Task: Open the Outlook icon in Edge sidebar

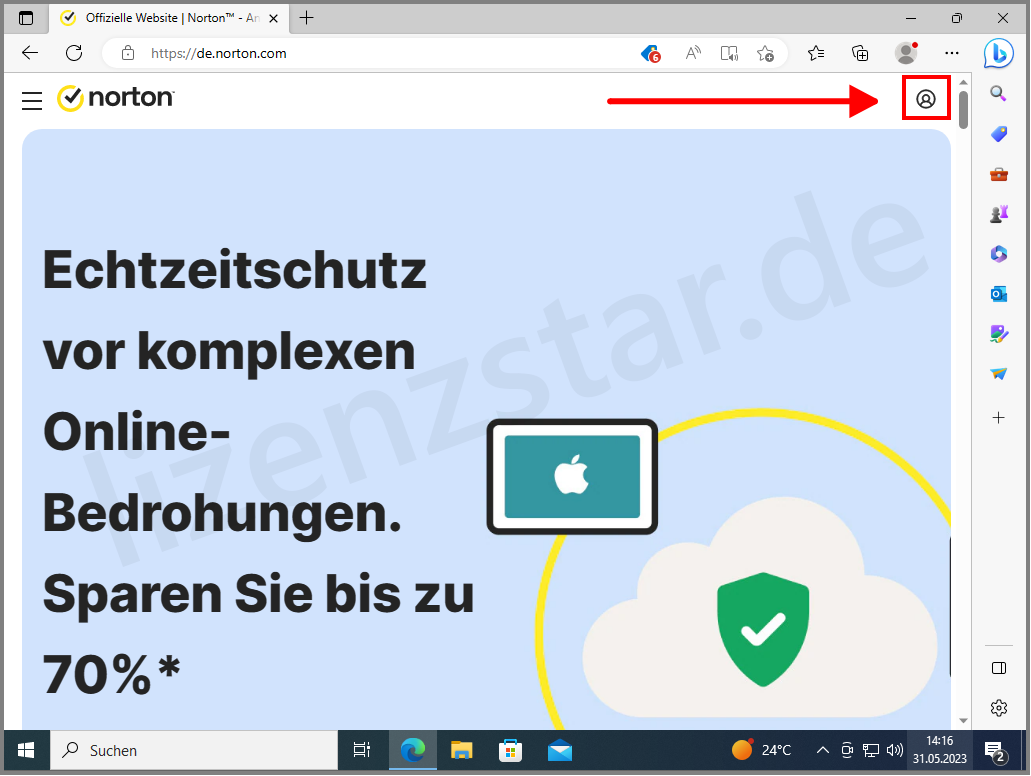Action: point(998,294)
